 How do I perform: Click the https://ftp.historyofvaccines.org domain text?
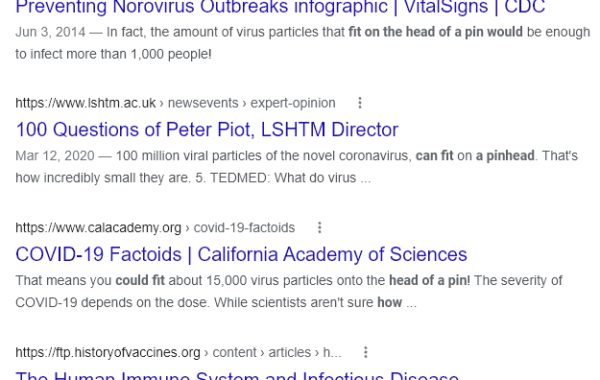(x=108, y=352)
